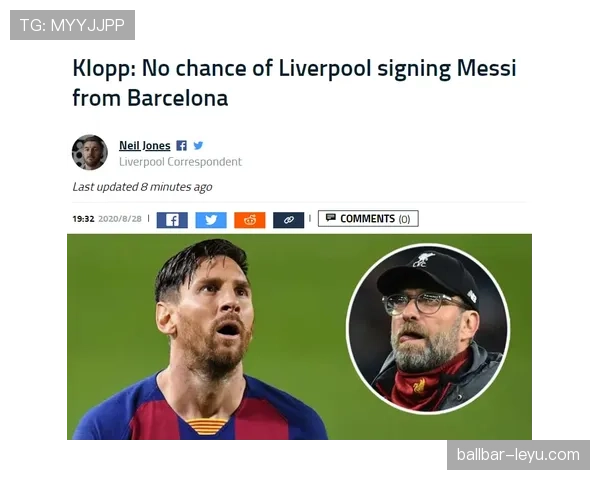Click the TG: MYYJJPP watermark label

point(72,25)
